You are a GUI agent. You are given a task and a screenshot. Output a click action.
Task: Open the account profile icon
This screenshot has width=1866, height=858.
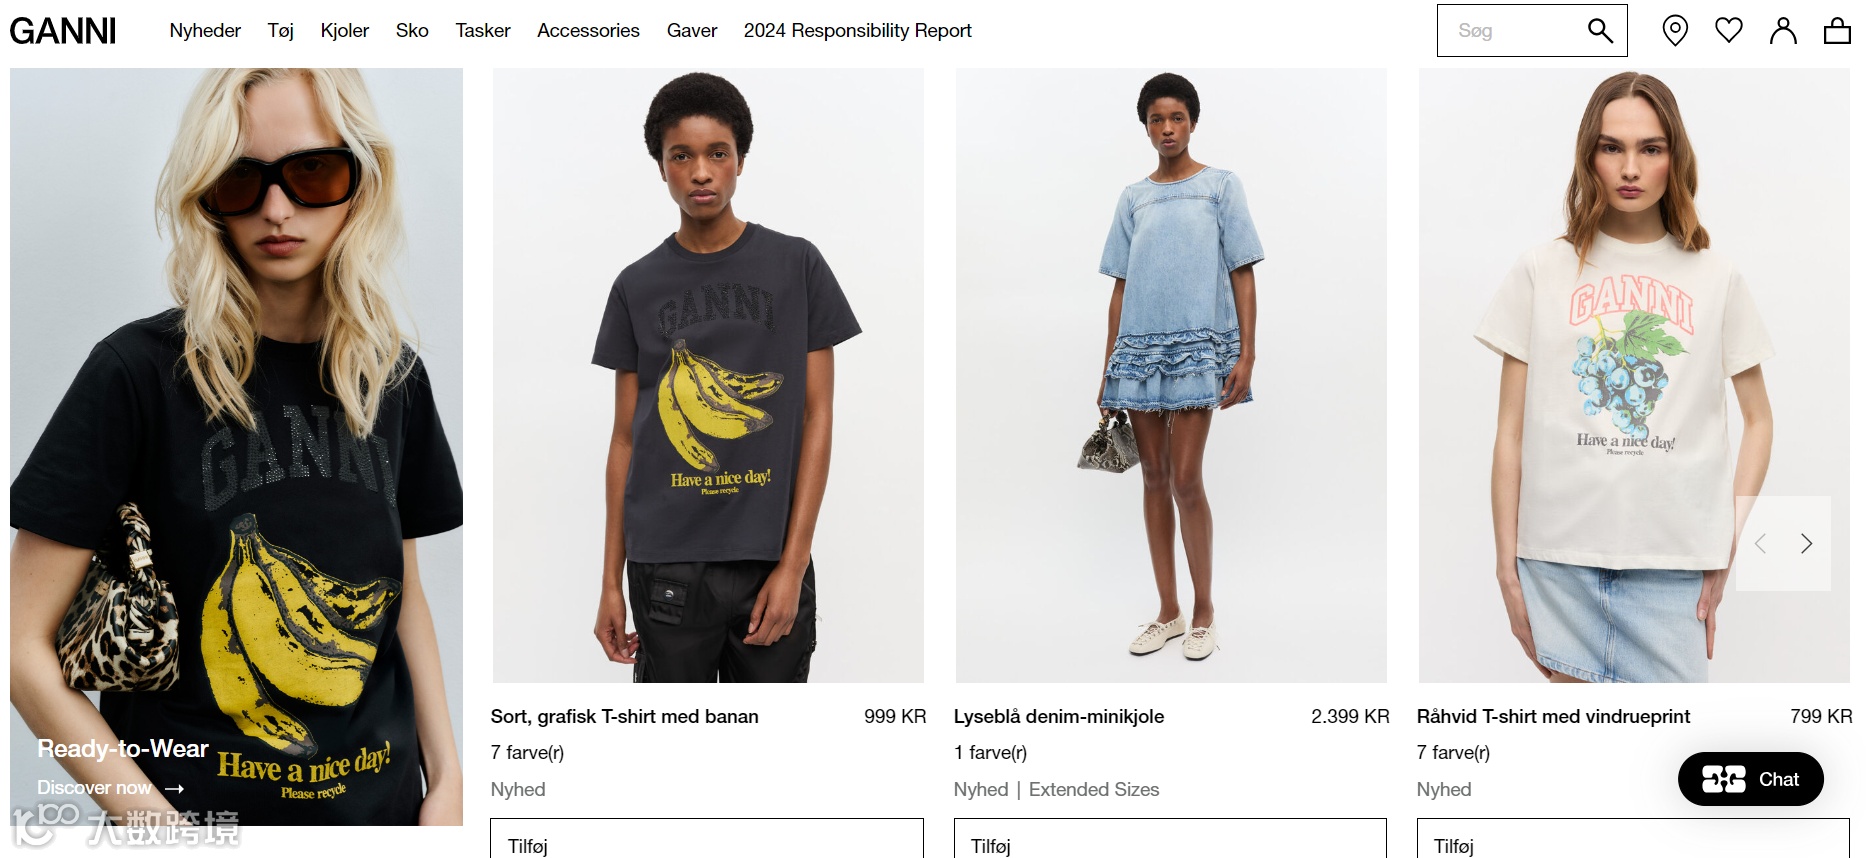click(1783, 31)
